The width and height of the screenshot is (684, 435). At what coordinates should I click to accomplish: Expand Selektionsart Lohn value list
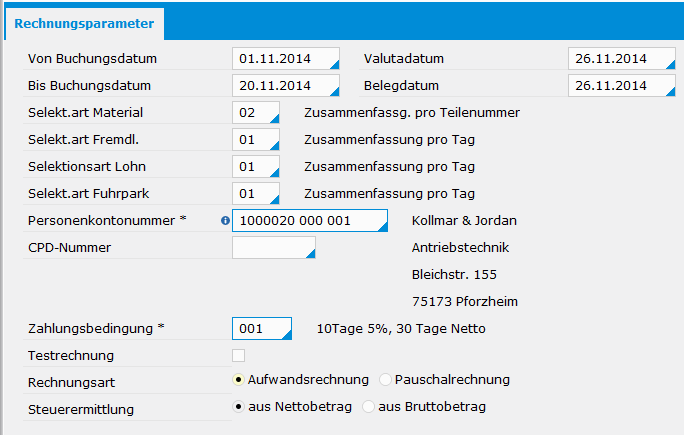click(x=274, y=173)
